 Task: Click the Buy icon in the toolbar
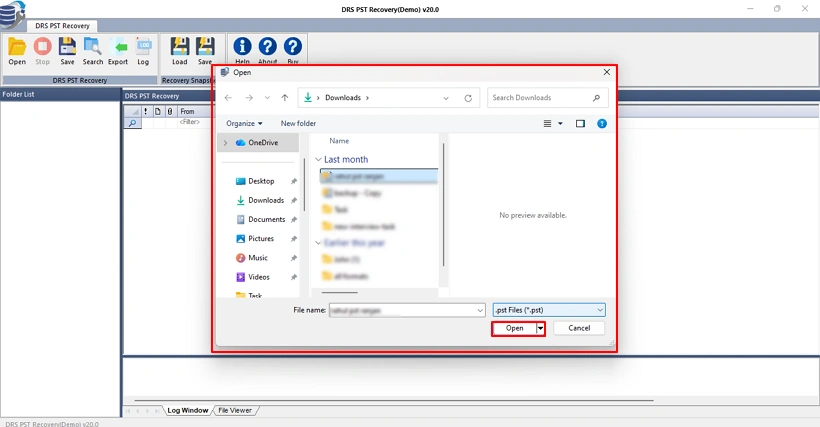(x=292, y=47)
